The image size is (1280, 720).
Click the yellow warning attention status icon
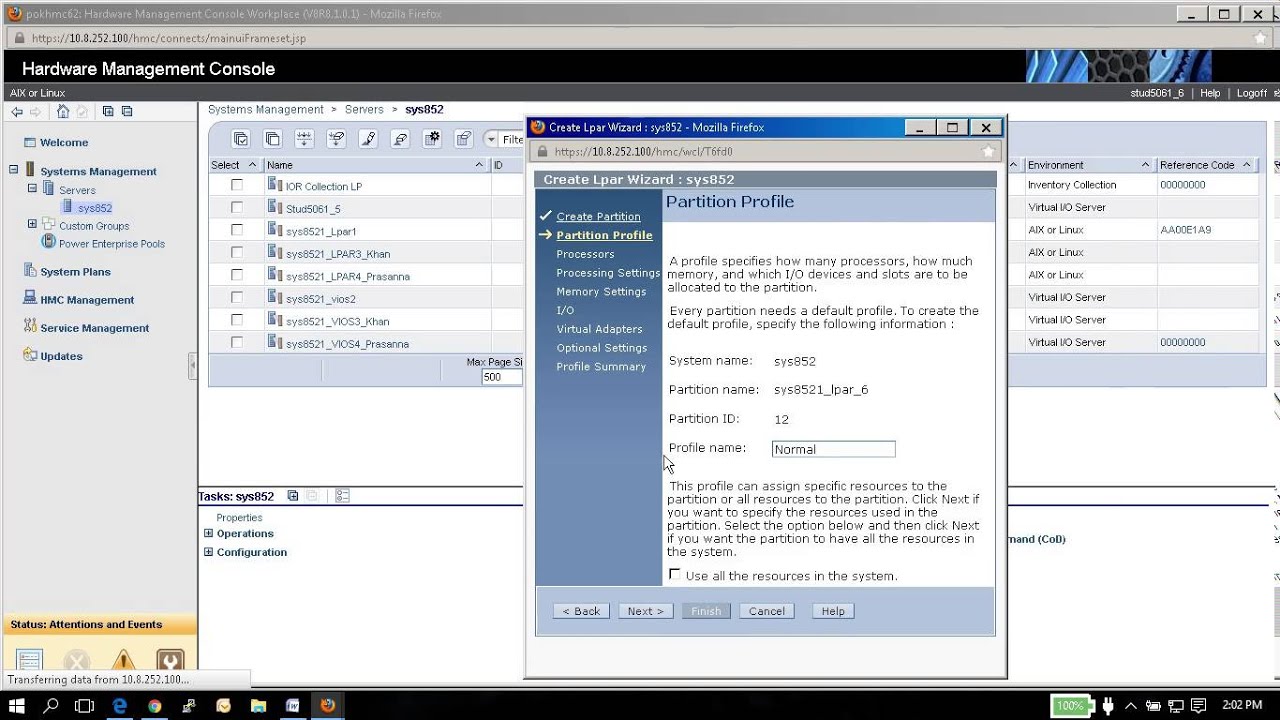(x=124, y=661)
